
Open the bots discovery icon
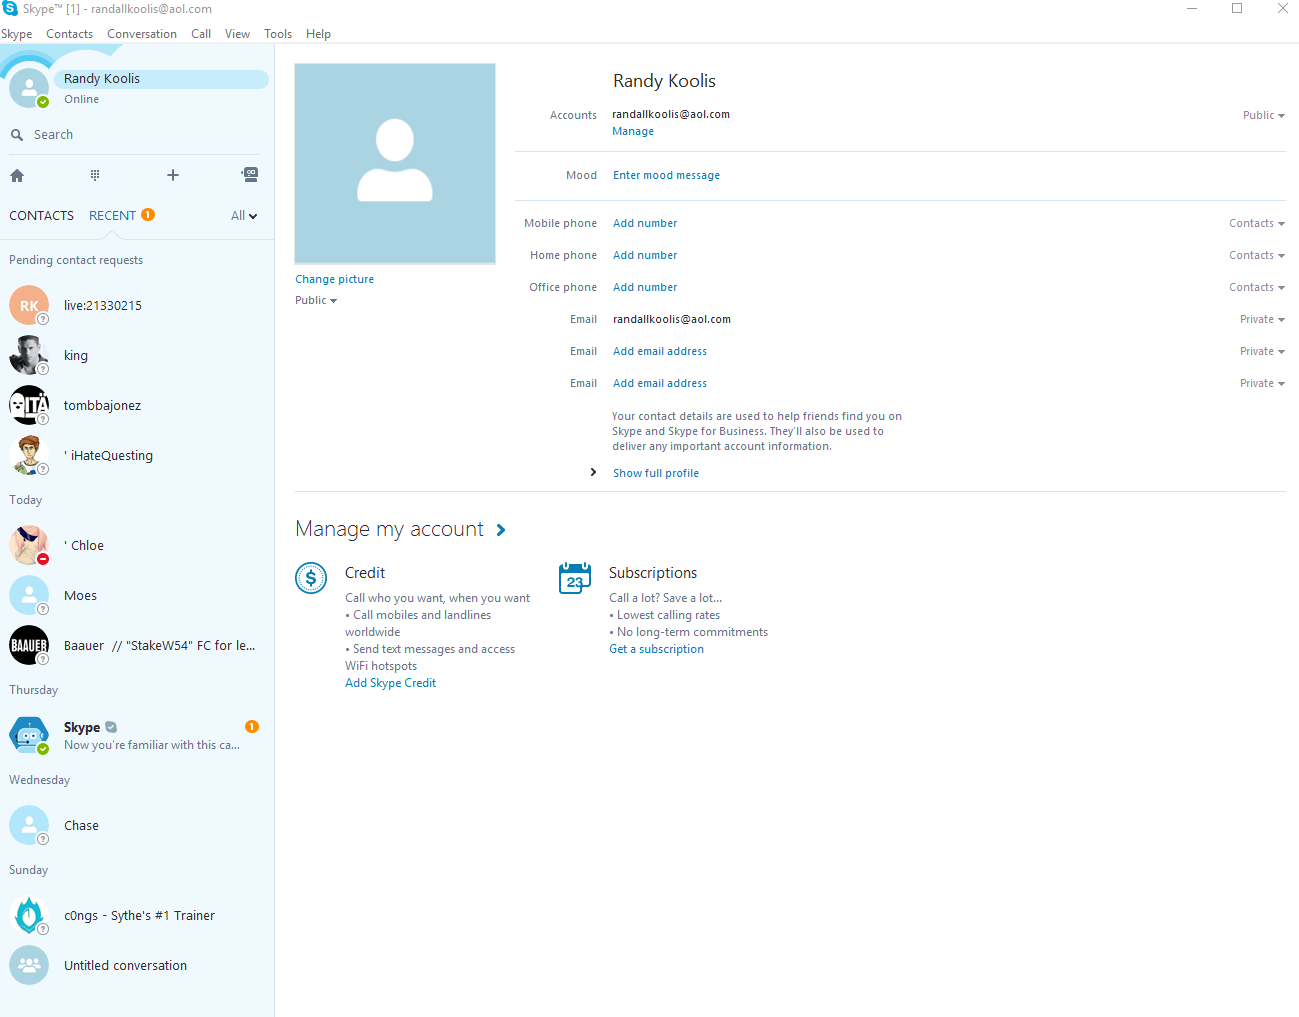click(250, 175)
